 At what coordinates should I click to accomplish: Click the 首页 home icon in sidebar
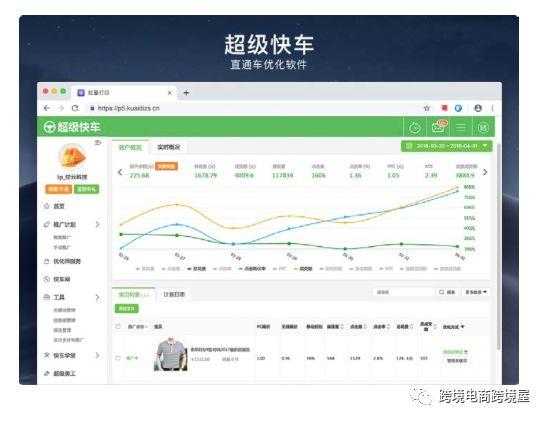(x=47, y=206)
